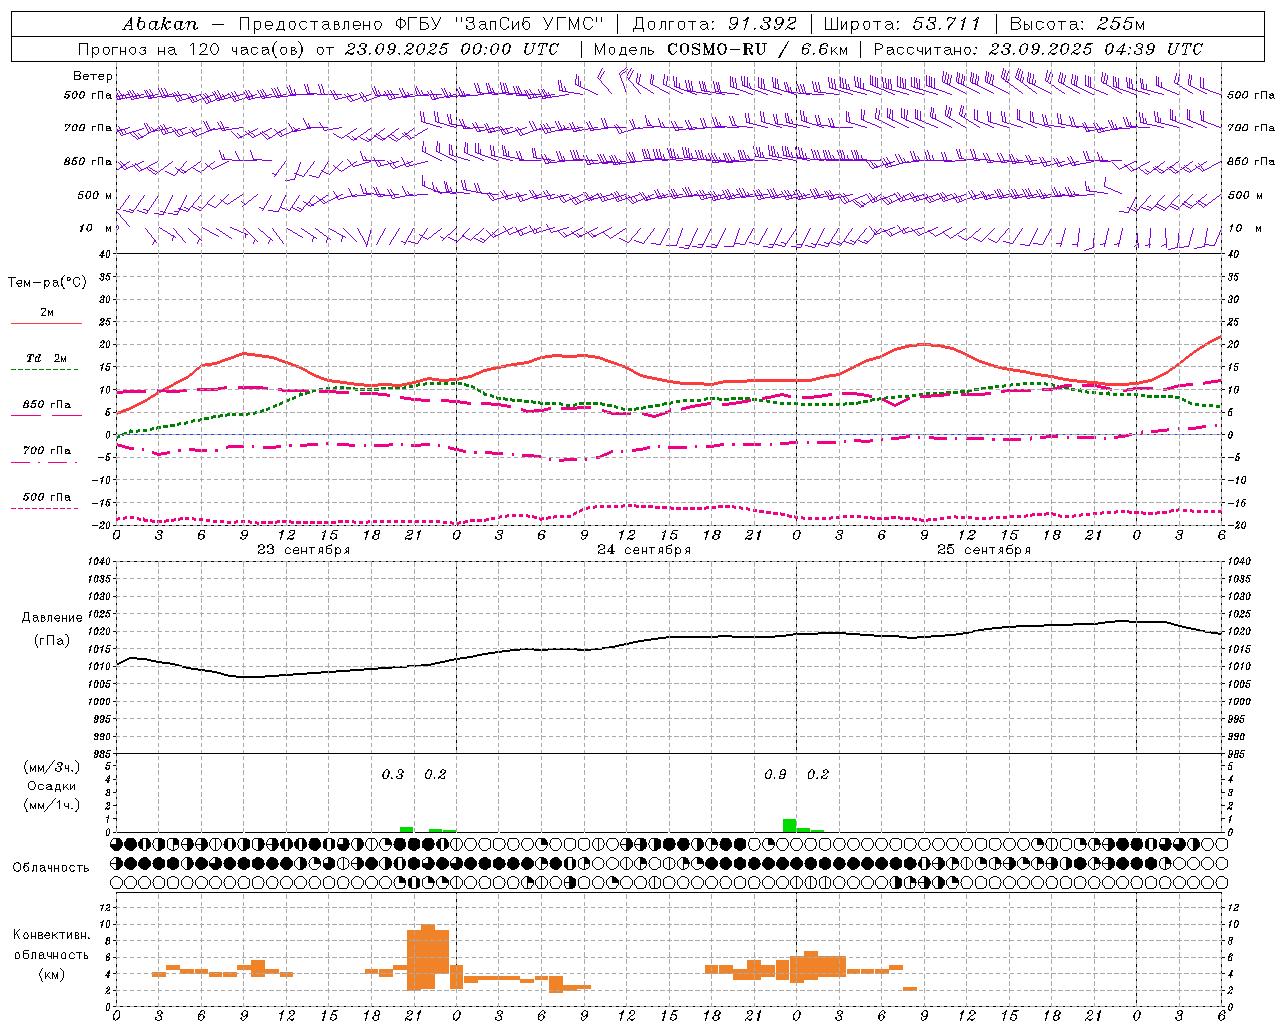
Task: Click the Ветер wind panel label
Action: coord(93,76)
